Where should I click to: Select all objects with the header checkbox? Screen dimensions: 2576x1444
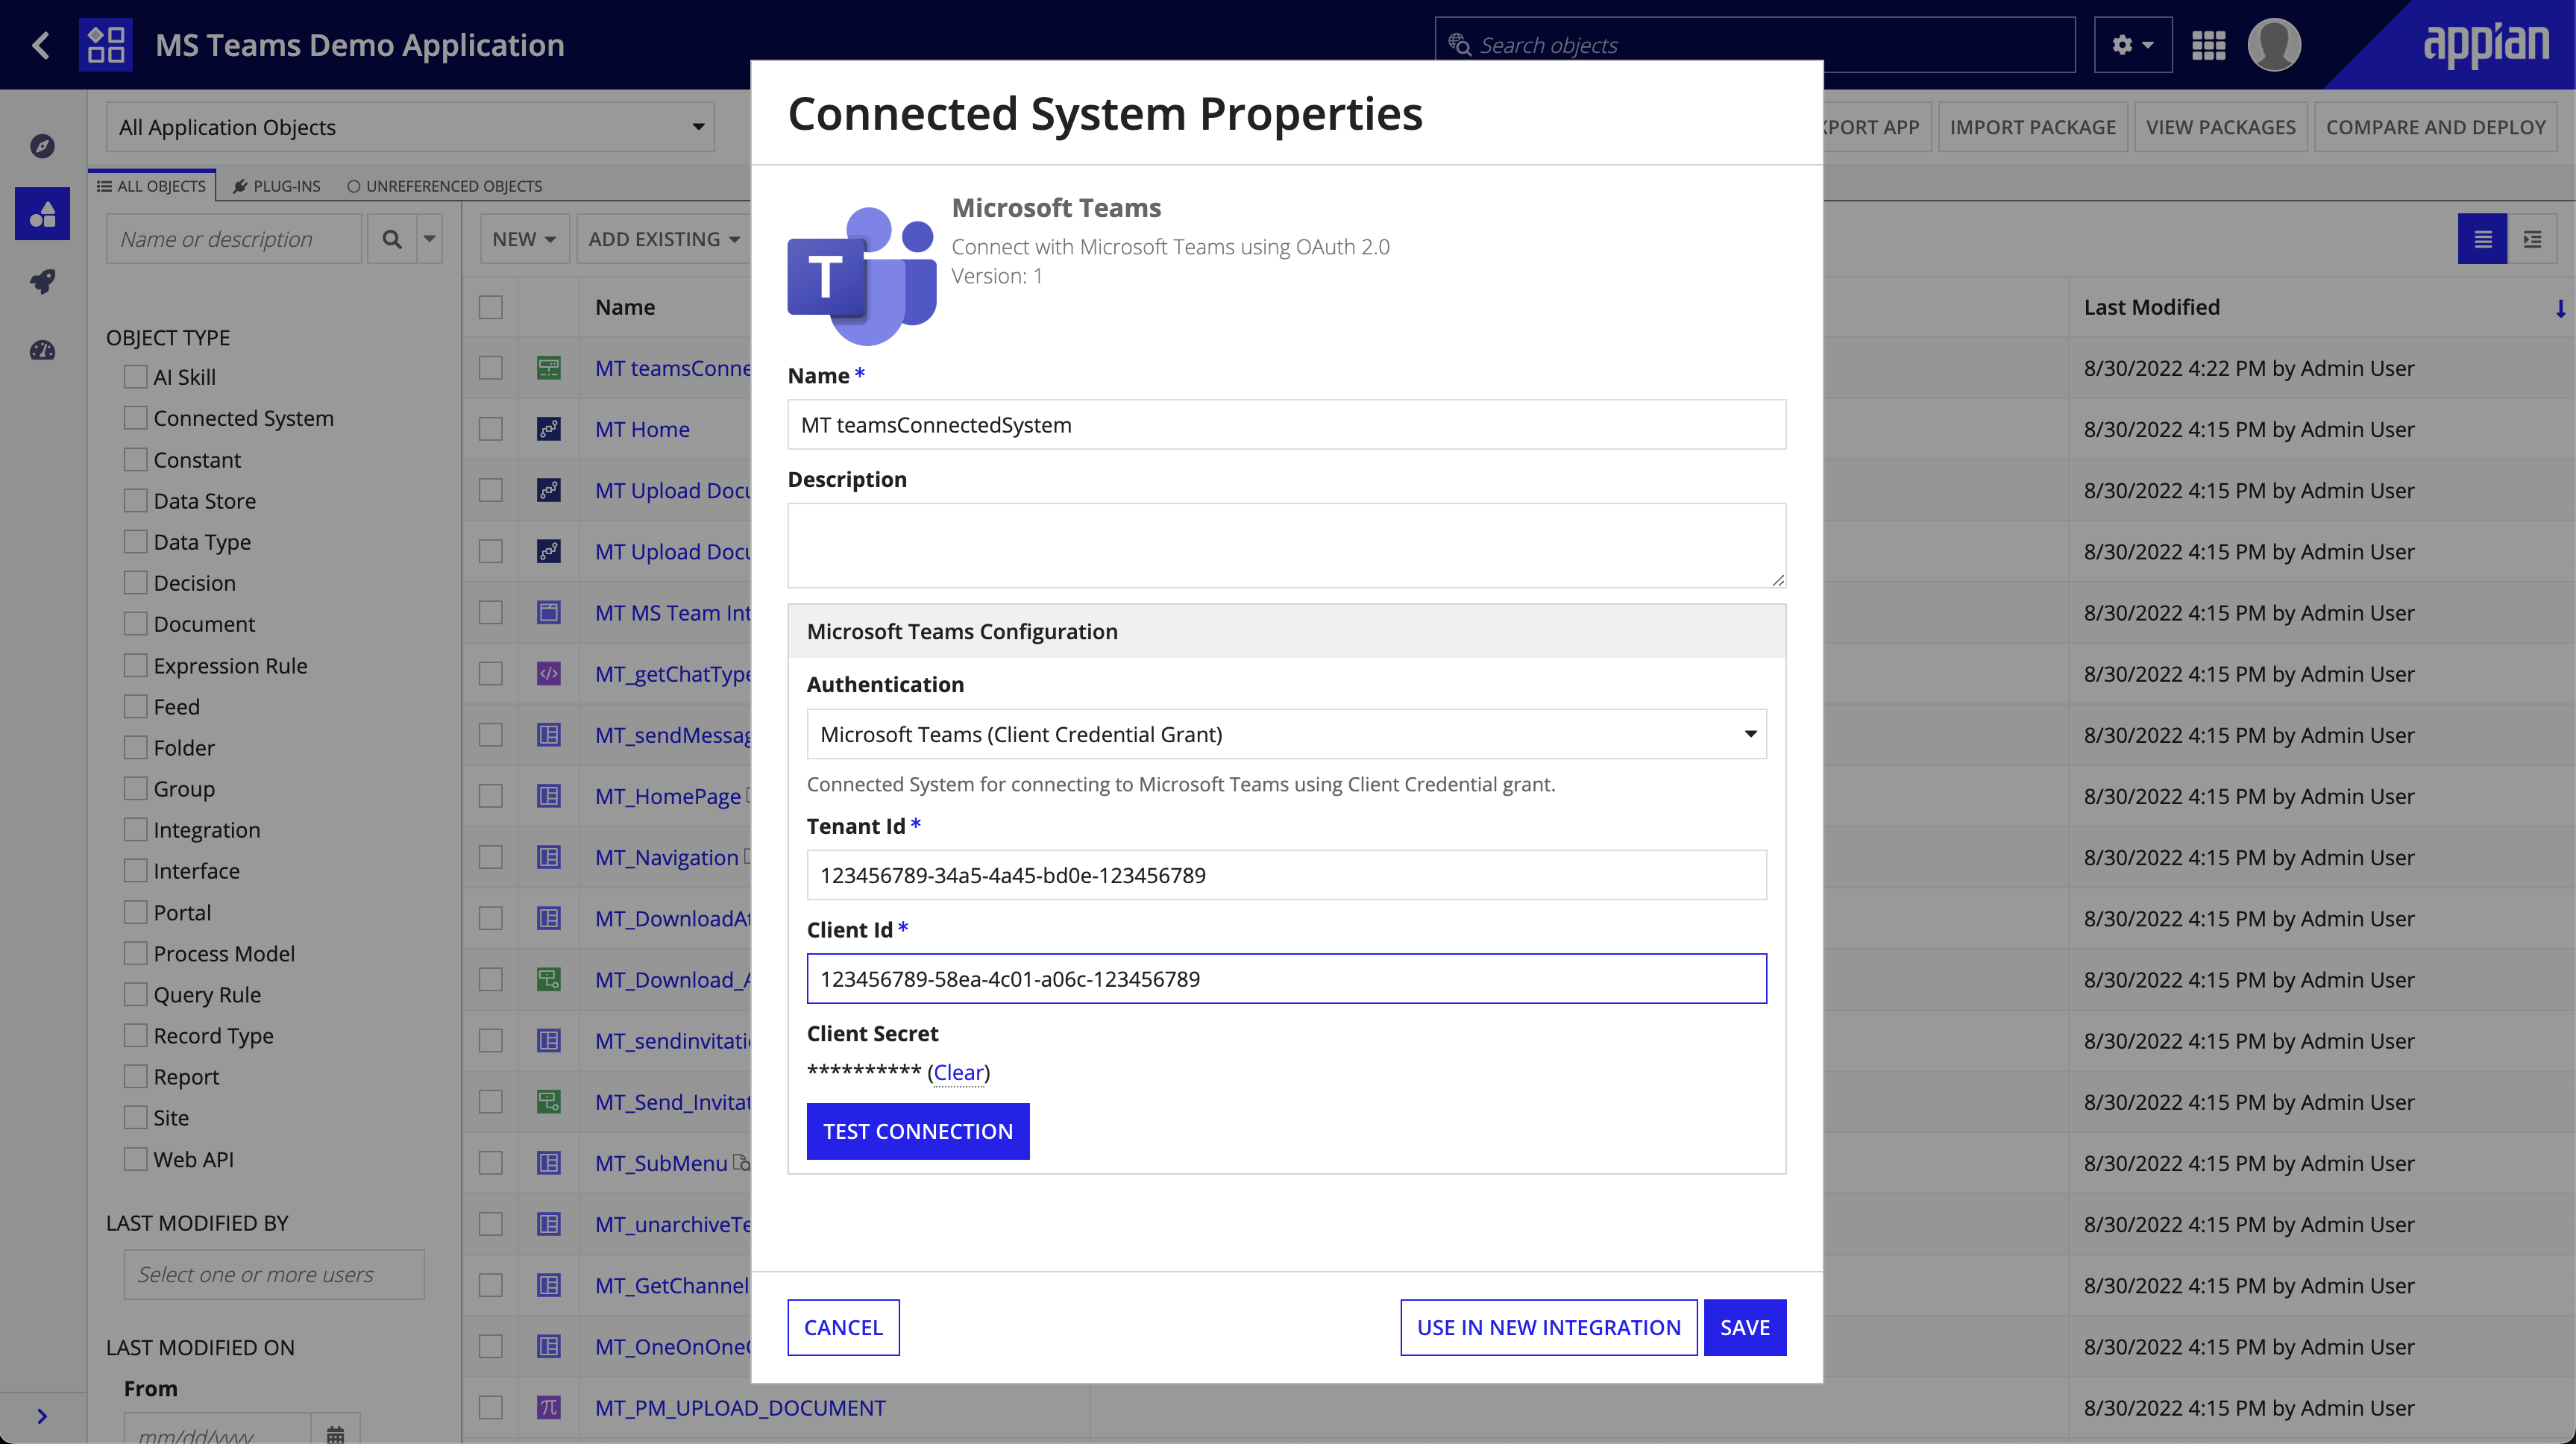point(490,307)
